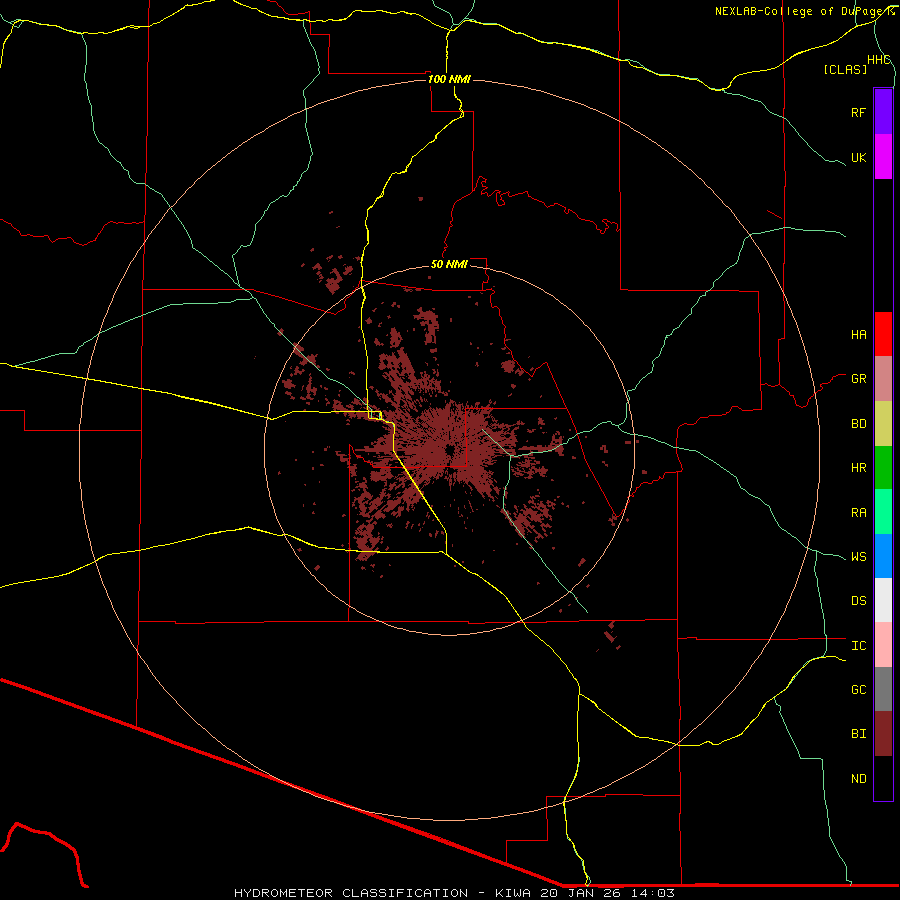Screen dimensions: 900x900
Task: Click the UK legend label
Action: coord(859,158)
